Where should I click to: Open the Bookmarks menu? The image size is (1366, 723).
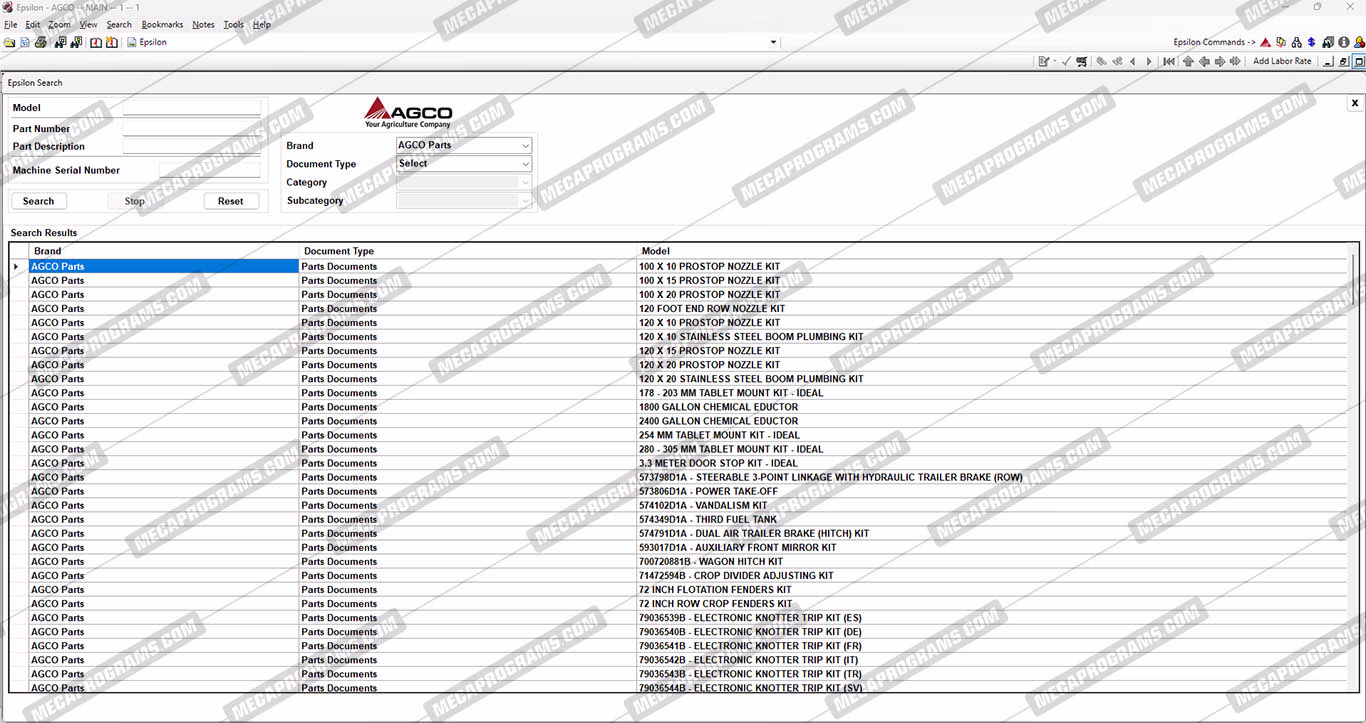(x=162, y=25)
